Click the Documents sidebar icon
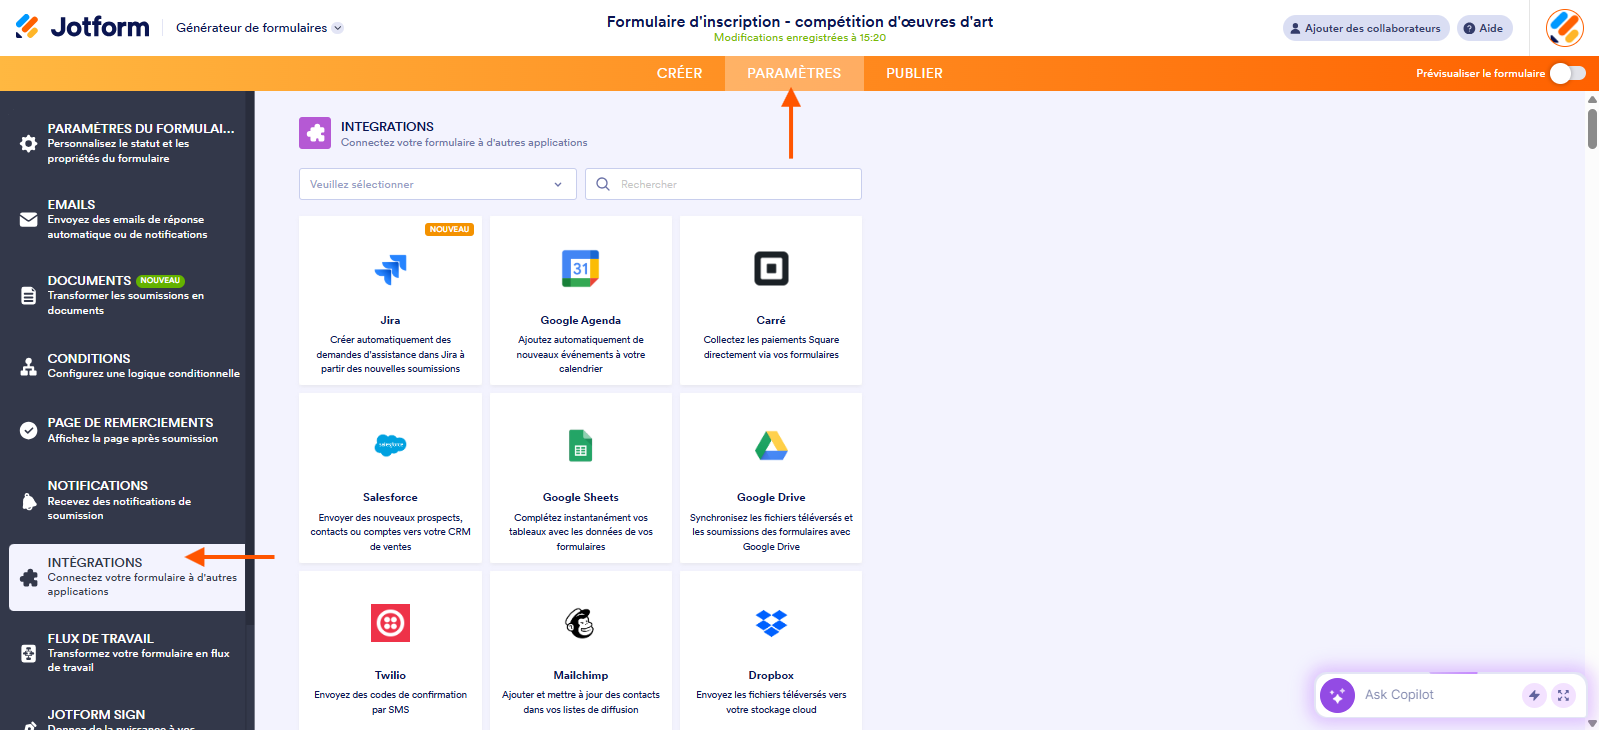 coord(29,296)
